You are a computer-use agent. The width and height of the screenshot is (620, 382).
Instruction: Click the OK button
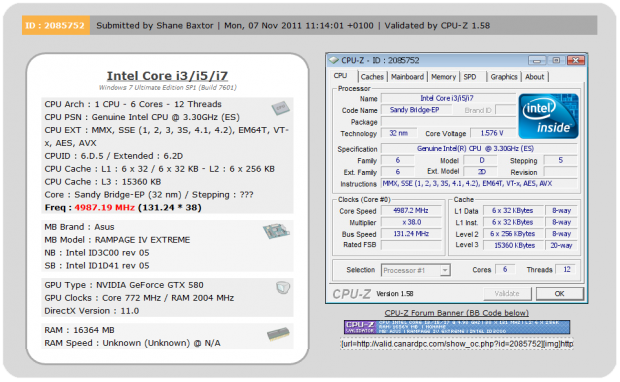coord(559,294)
